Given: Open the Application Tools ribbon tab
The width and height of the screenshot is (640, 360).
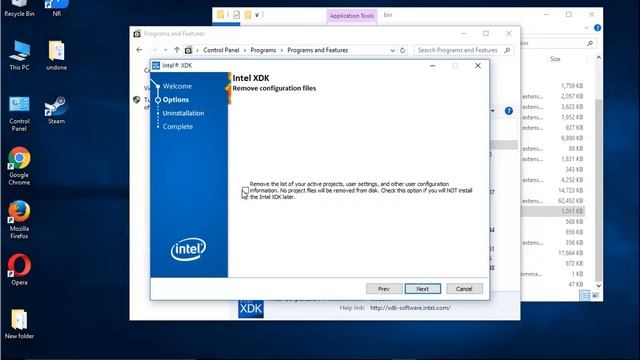Looking at the screenshot, I should point(351,16).
